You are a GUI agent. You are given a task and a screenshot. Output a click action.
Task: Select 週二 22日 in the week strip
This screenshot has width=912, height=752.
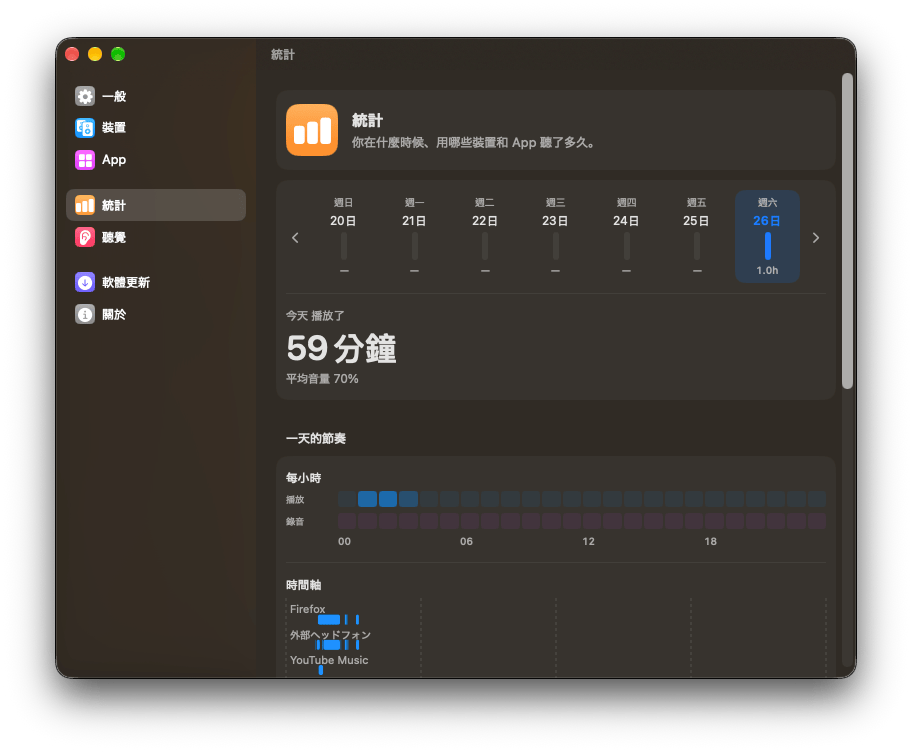(x=484, y=236)
